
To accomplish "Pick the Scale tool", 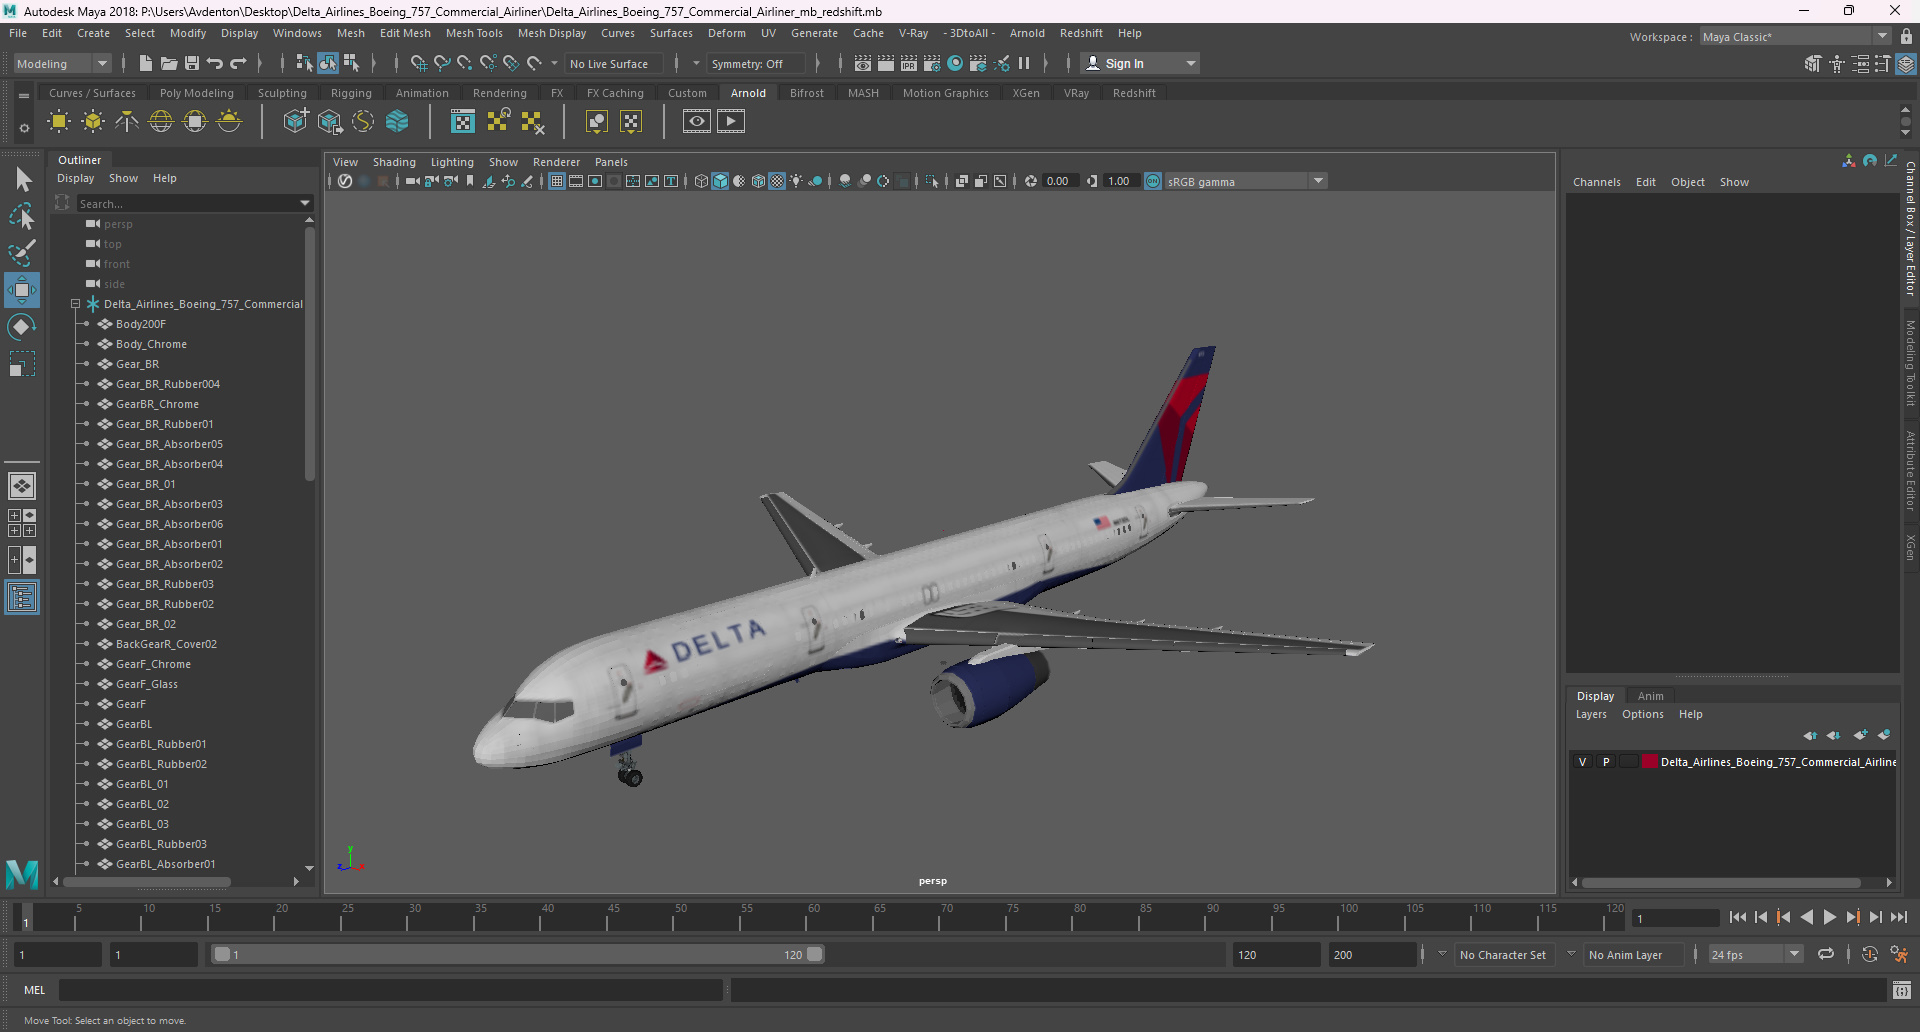I will click(22, 364).
